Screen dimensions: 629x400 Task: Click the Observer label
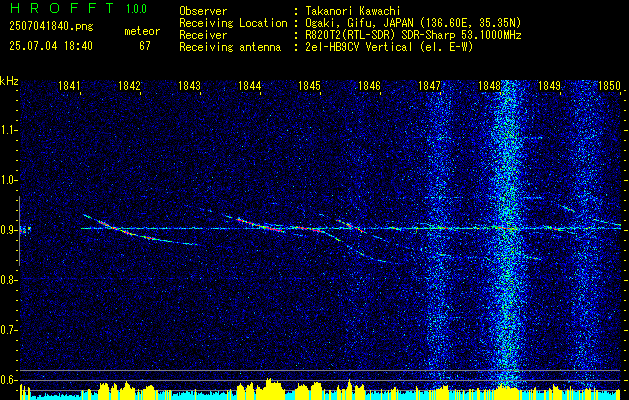tap(203, 11)
